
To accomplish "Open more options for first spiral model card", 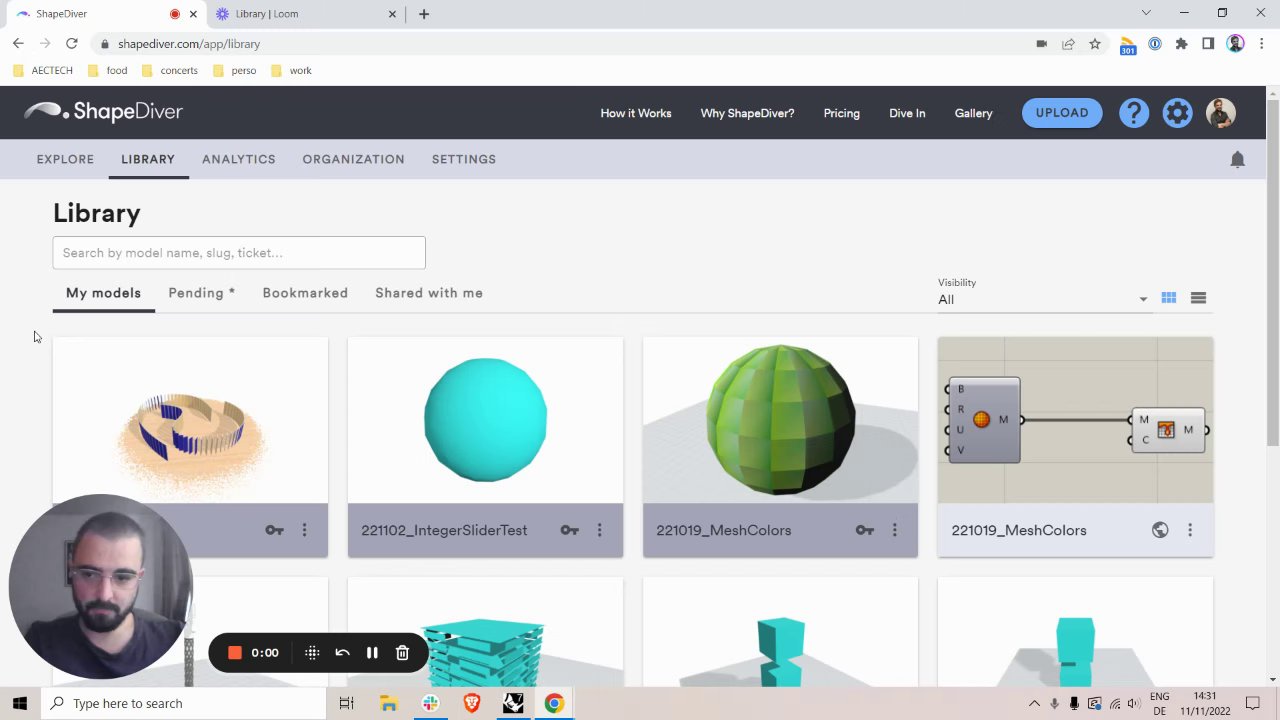I will [304, 530].
